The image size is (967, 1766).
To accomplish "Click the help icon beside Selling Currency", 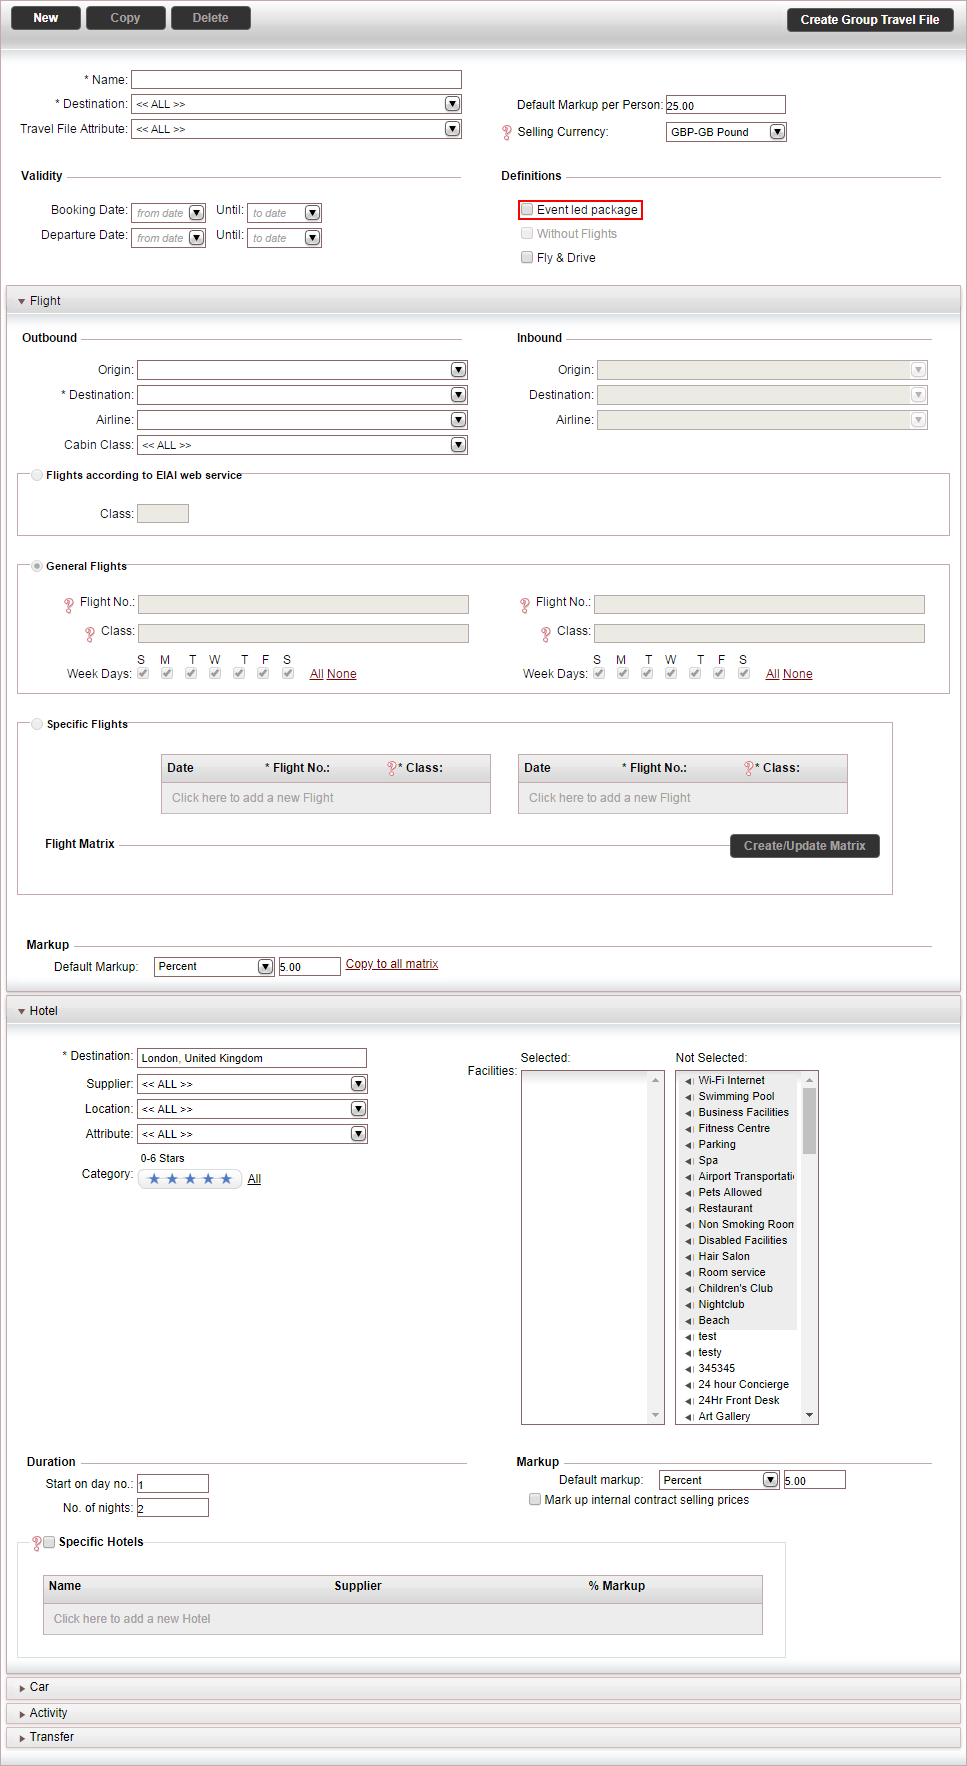I will 507,132.
